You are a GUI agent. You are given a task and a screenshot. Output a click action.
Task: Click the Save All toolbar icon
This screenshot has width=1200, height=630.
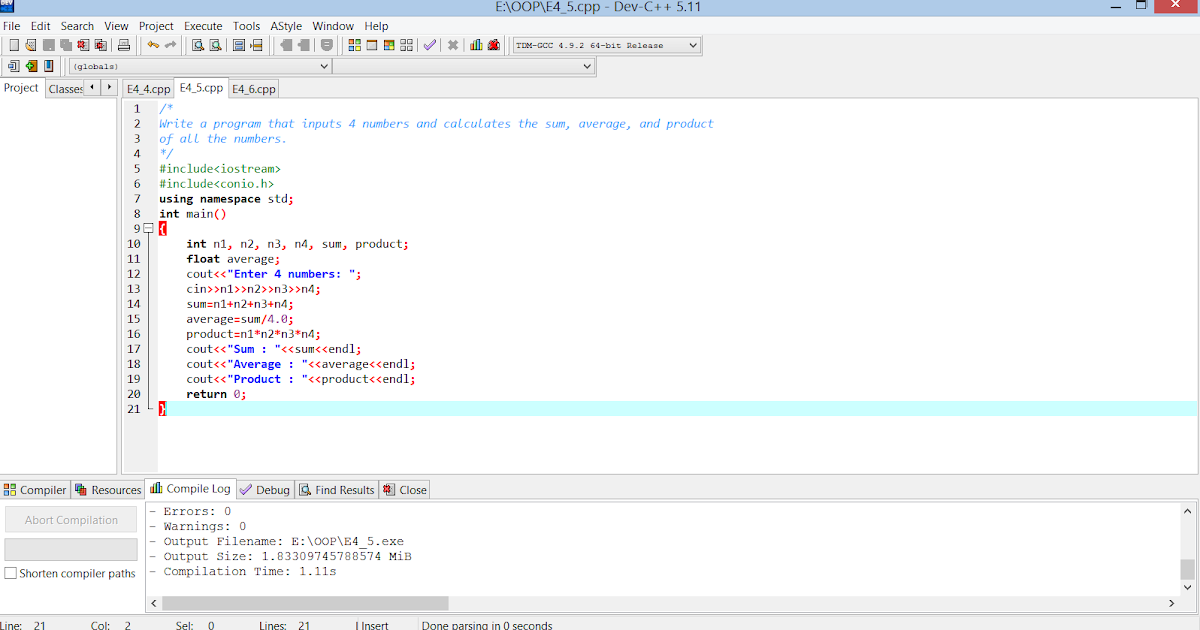(66, 45)
